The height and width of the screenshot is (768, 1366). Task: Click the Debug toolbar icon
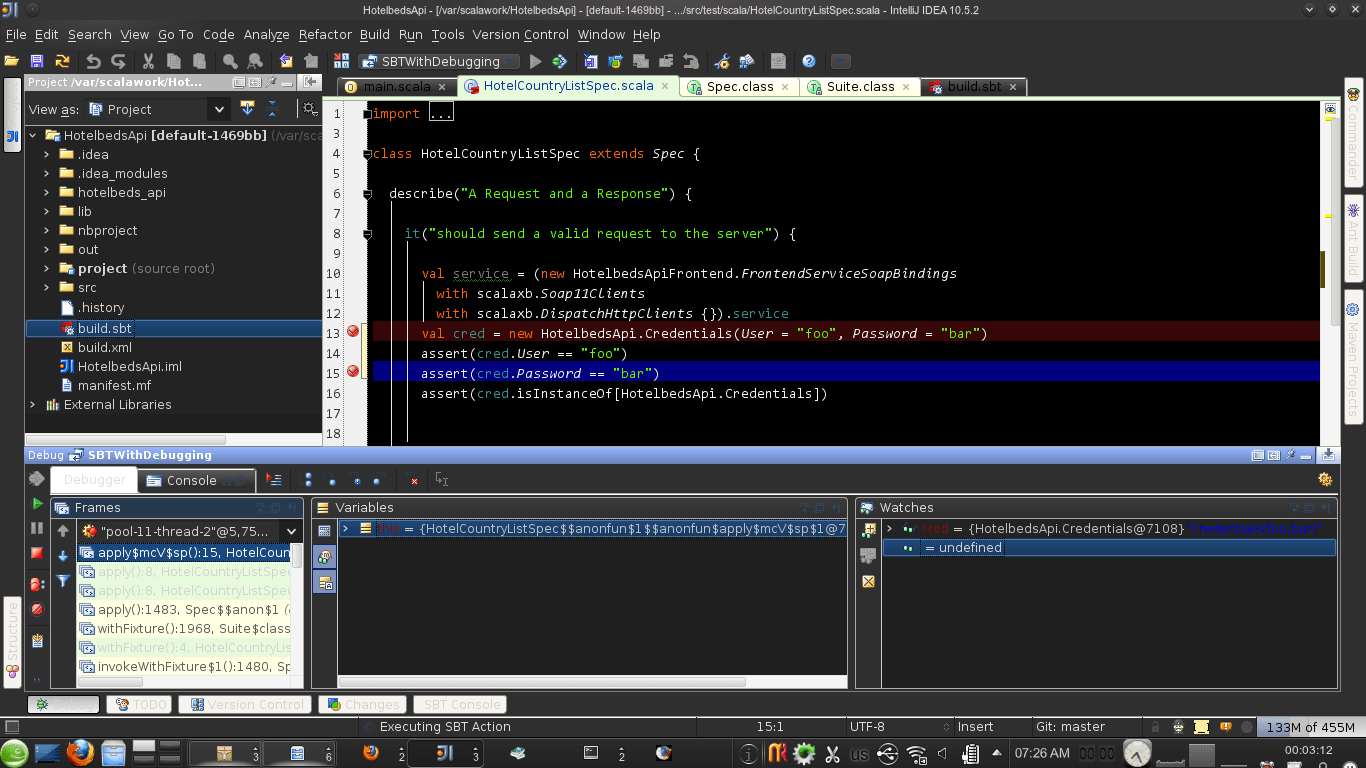[x=560, y=61]
